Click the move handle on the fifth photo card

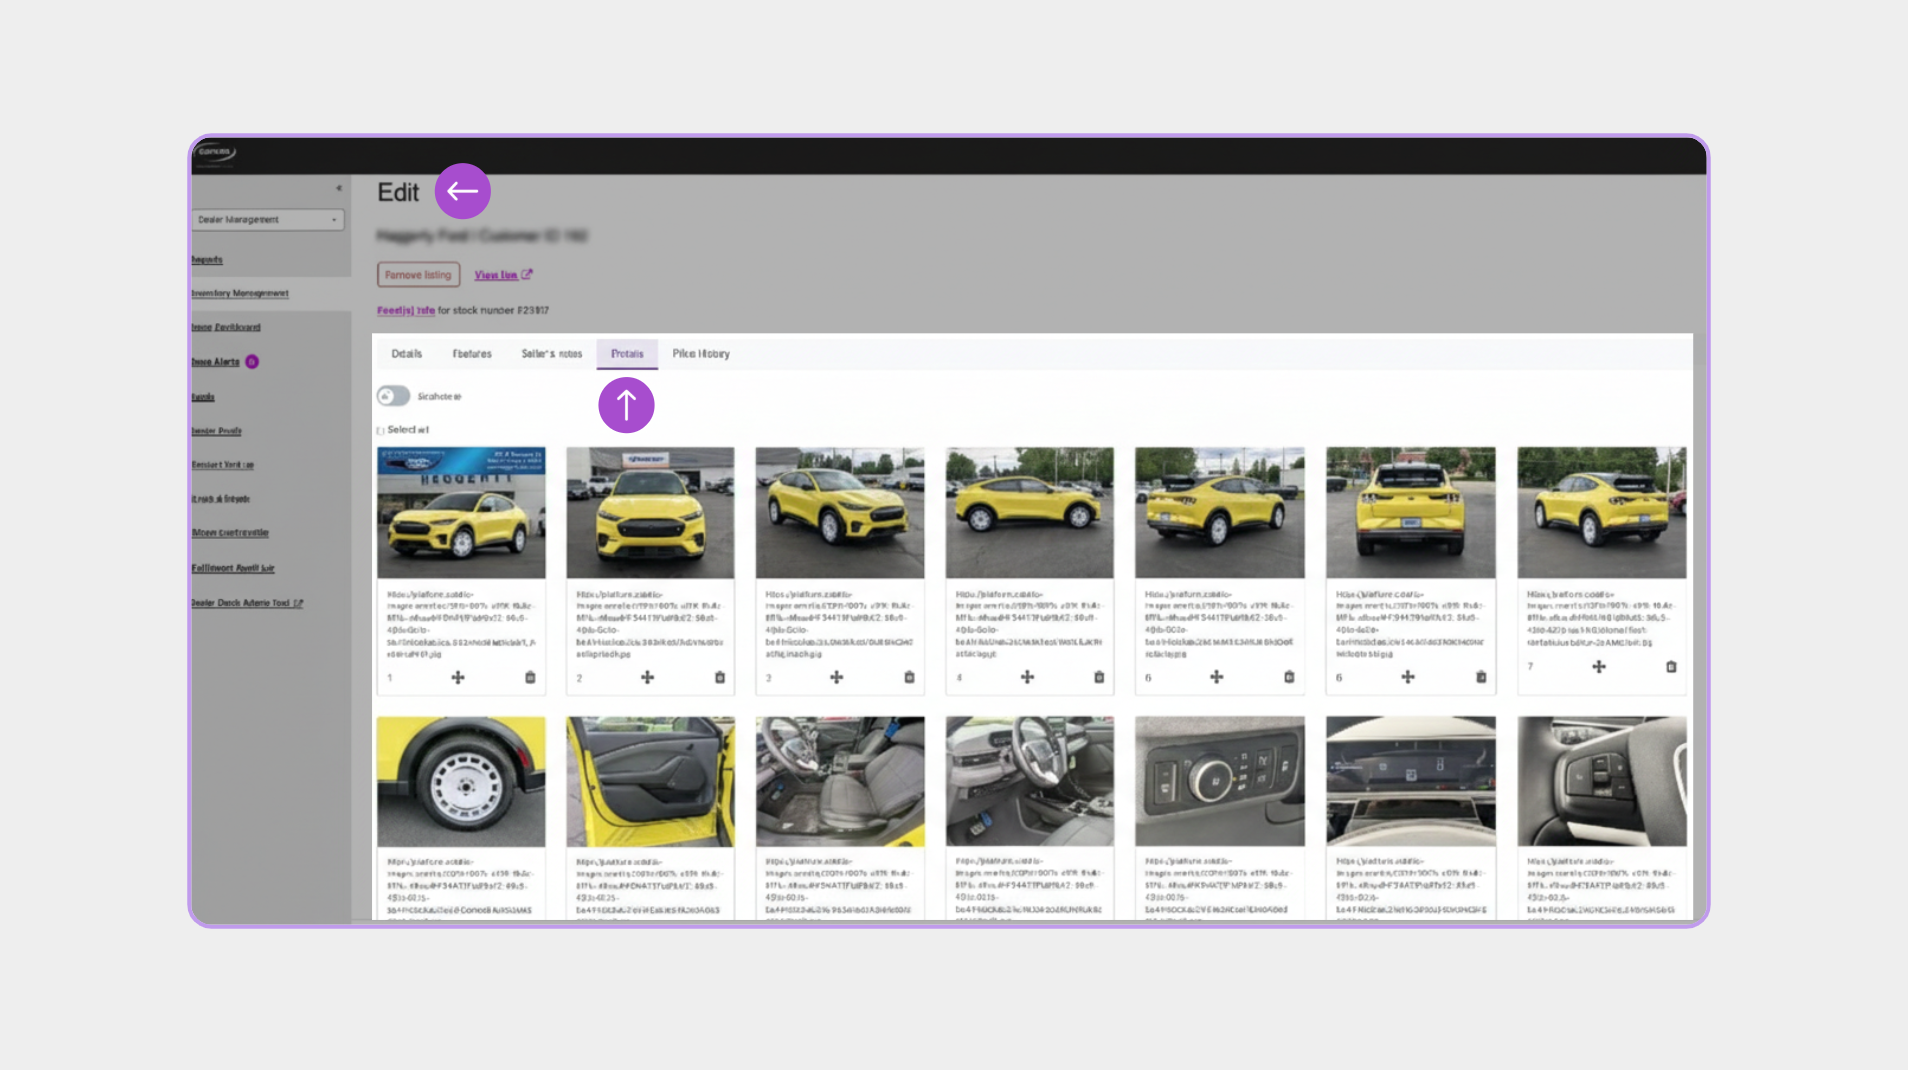pyautogui.click(x=1217, y=678)
